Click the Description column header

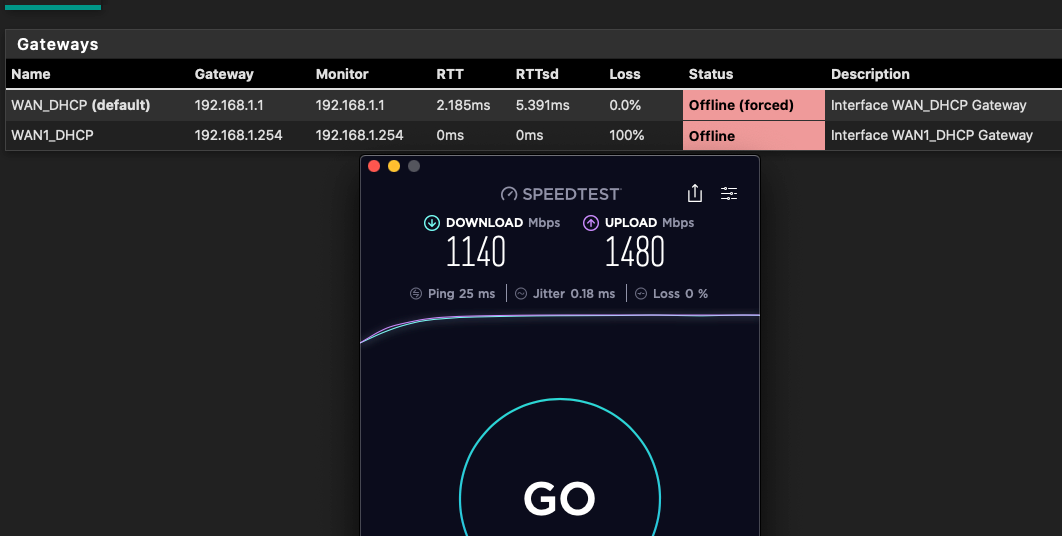coord(870,74)
